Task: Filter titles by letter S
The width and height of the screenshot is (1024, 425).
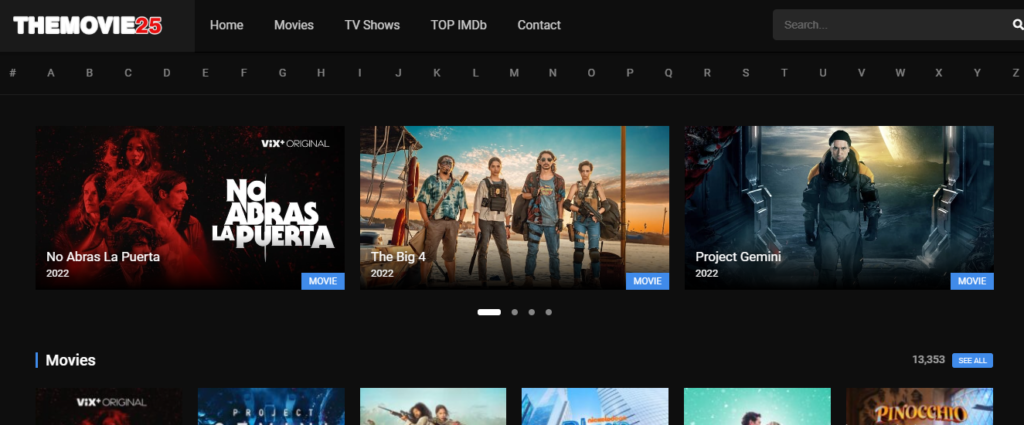Action: click(745, 72)
